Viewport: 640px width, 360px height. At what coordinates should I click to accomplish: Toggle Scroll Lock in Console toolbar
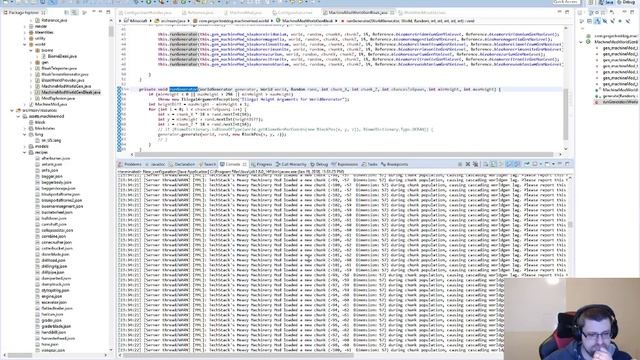(x=493, y=164)
